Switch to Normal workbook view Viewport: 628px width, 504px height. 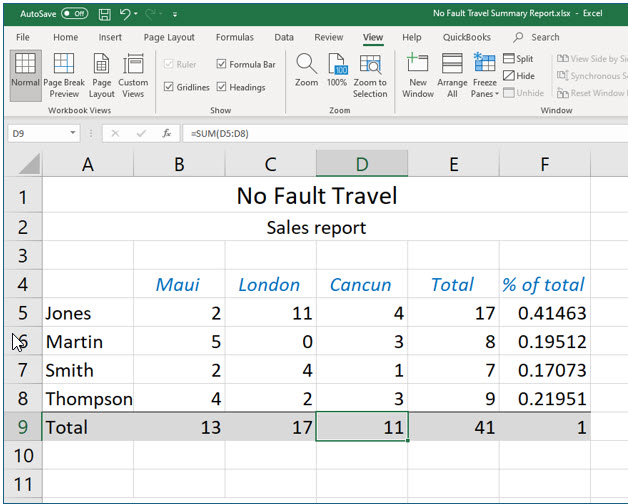click(x=25, y=75)
